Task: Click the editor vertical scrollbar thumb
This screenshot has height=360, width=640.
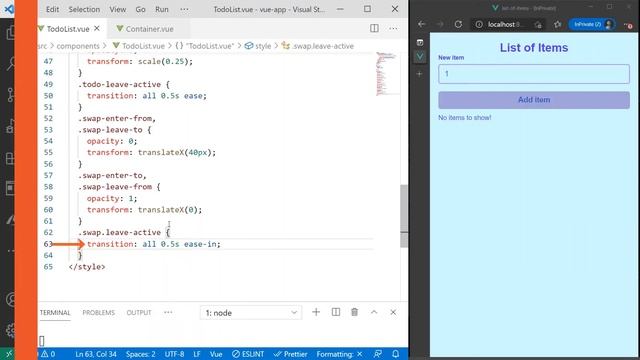Action: tap(404, 216)
